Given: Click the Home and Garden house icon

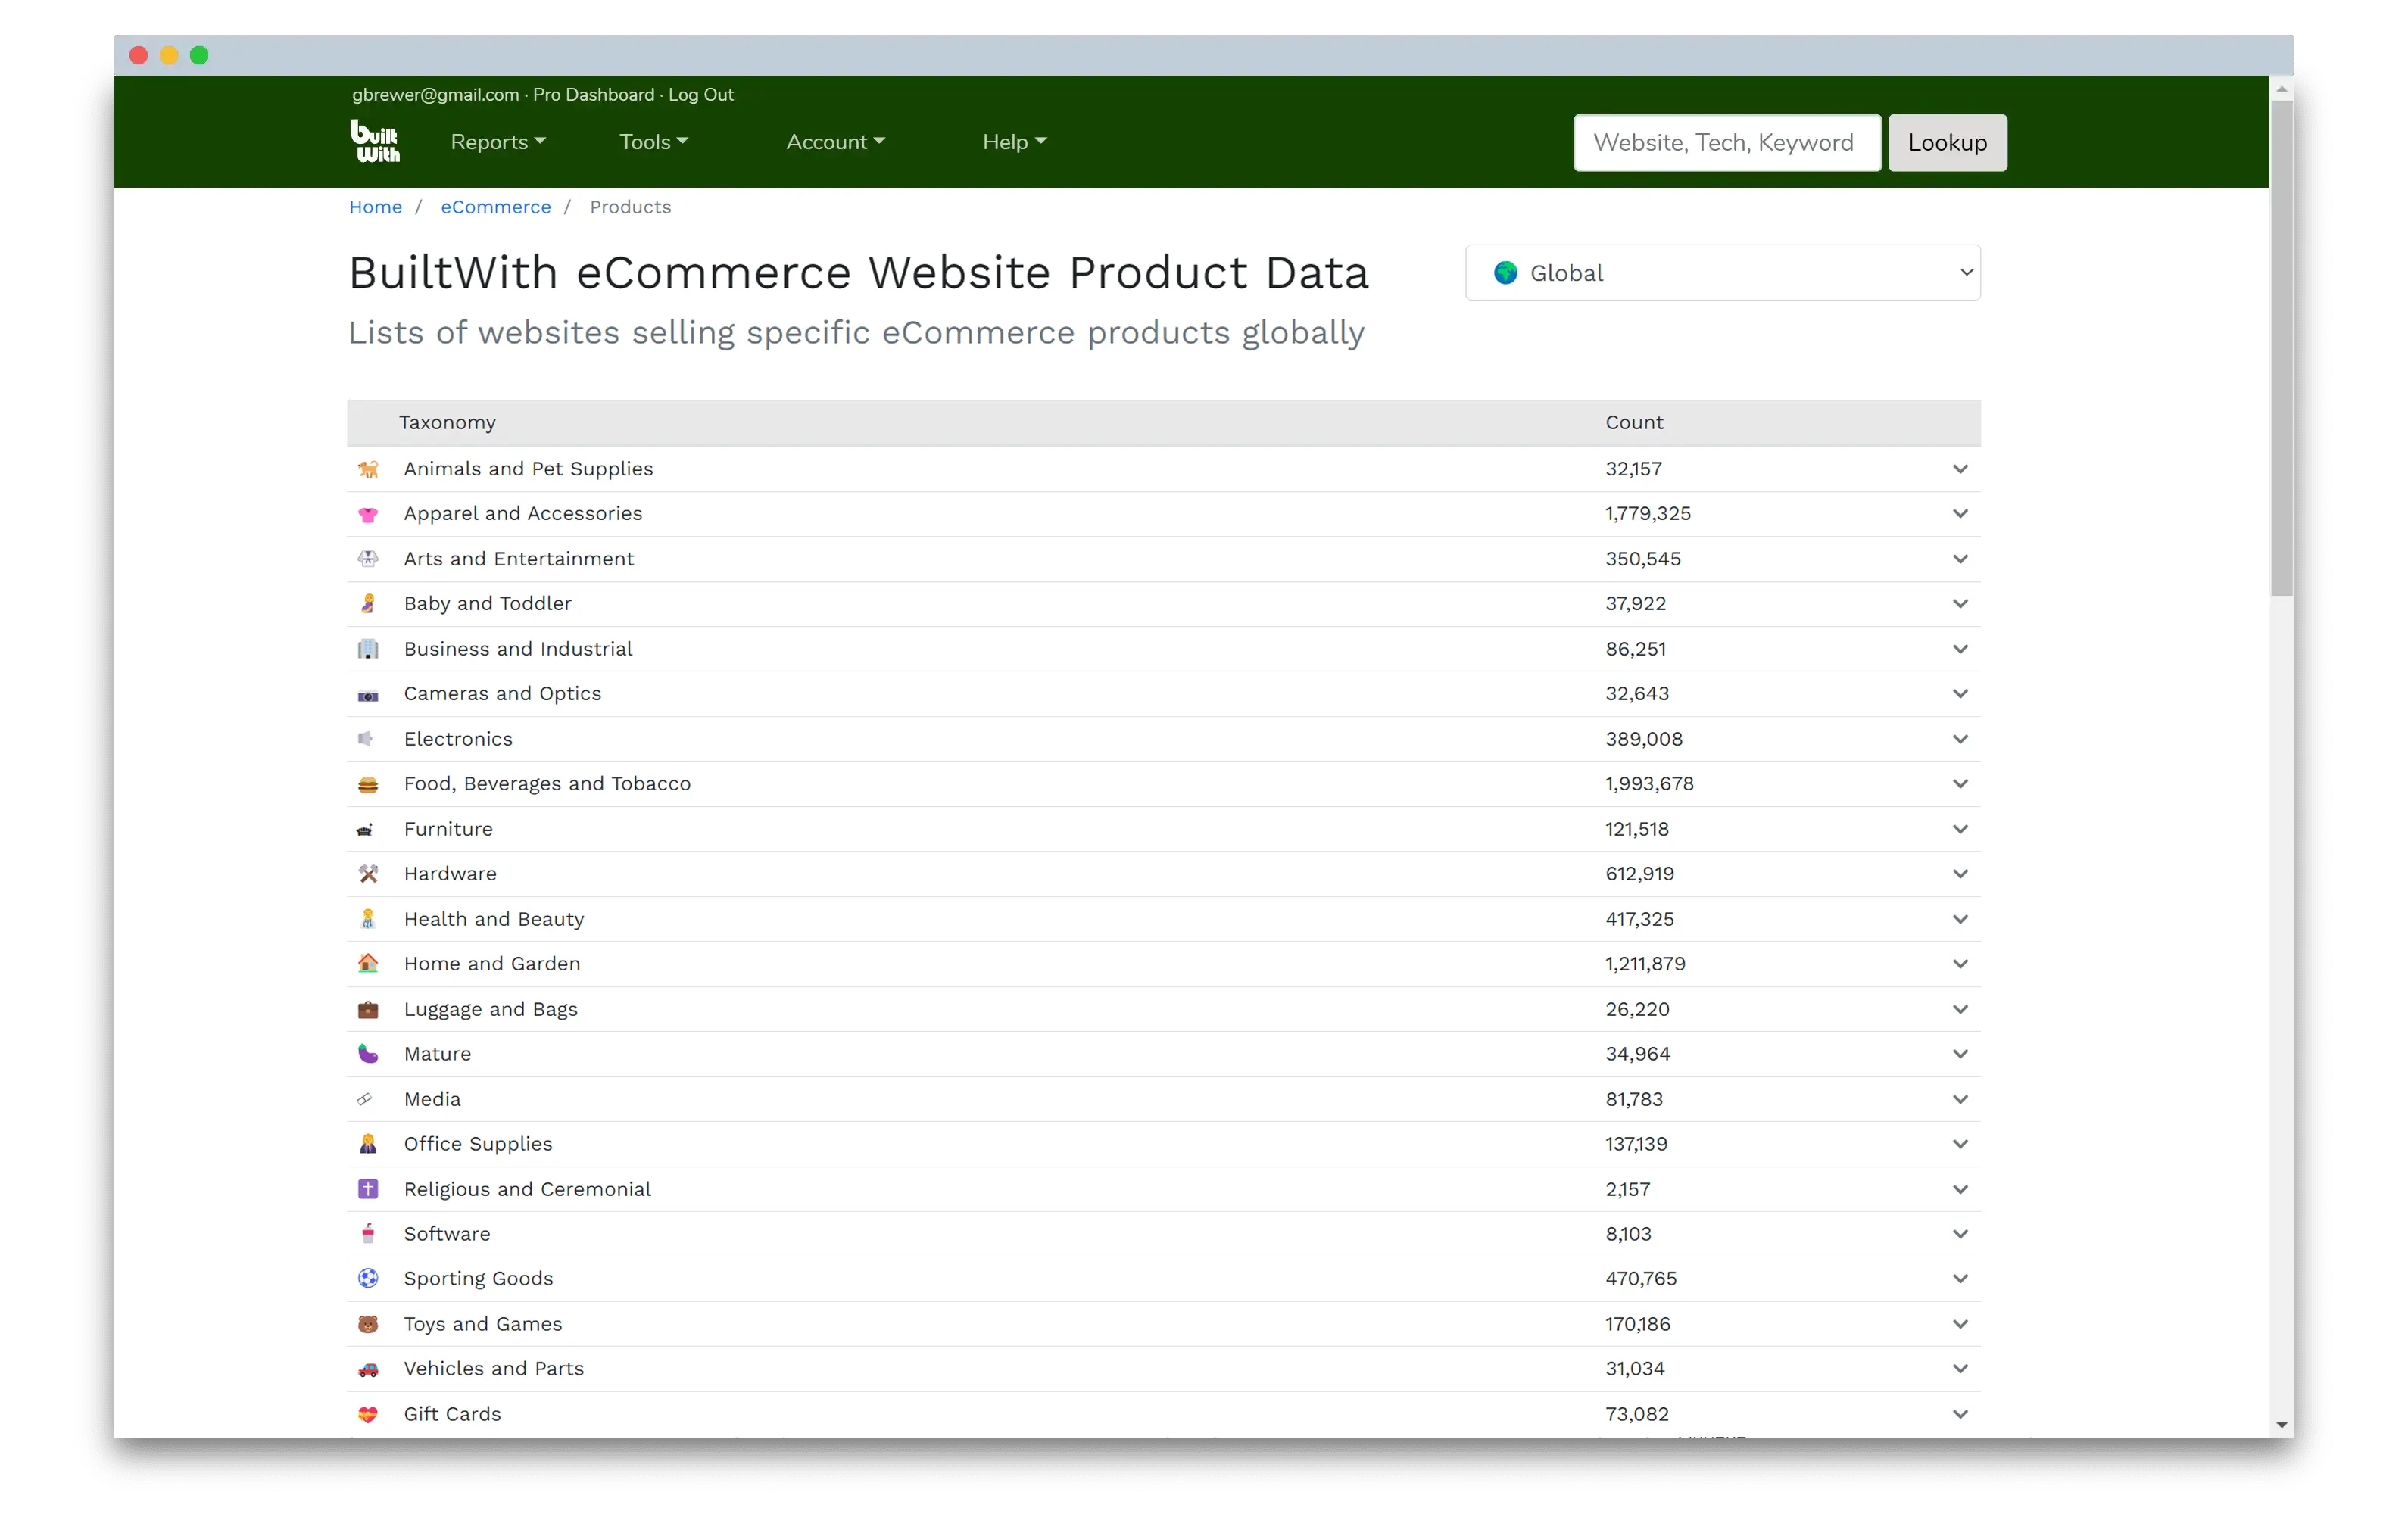Looking at the screenshot, I should (368, 964).
